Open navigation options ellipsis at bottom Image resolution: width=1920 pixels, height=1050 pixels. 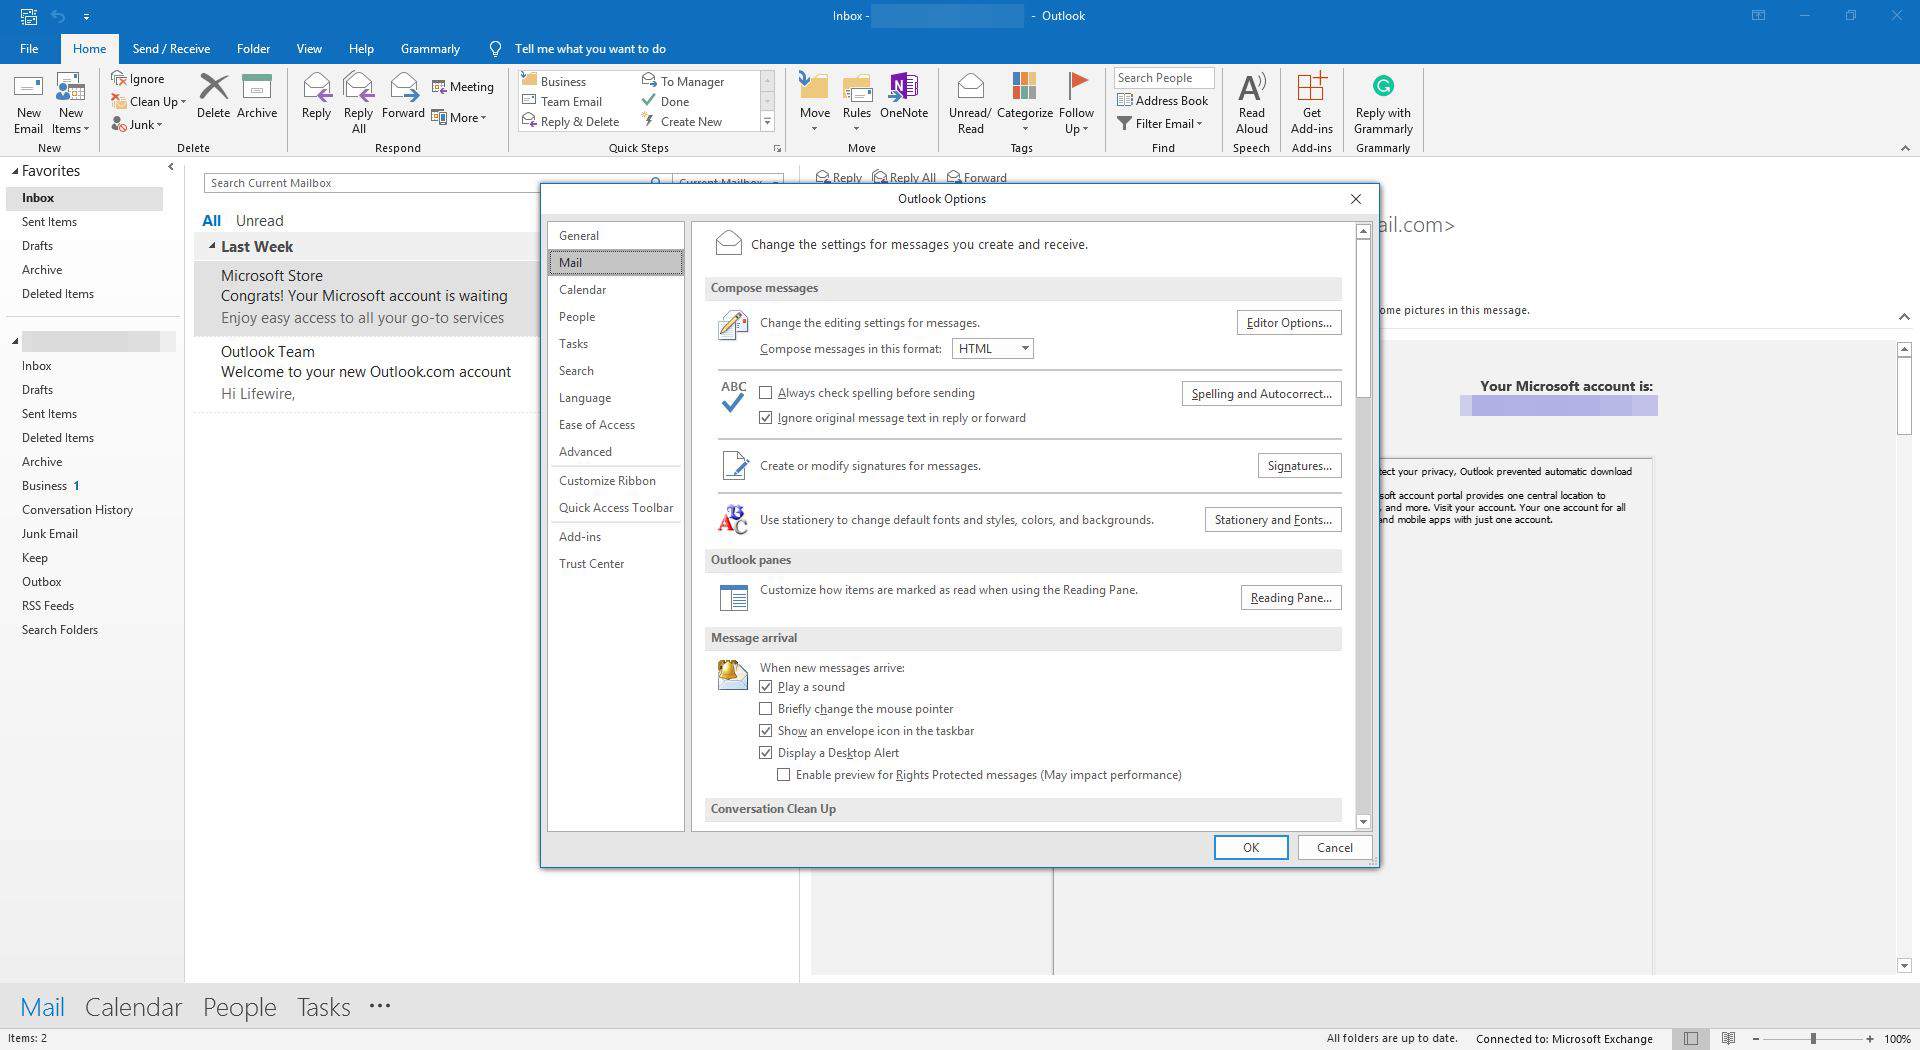pos(379,1006)
